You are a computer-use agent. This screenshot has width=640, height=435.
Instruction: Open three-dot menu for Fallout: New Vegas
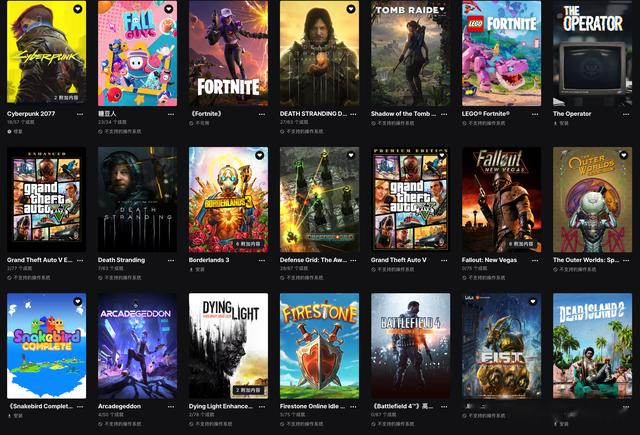535,260
